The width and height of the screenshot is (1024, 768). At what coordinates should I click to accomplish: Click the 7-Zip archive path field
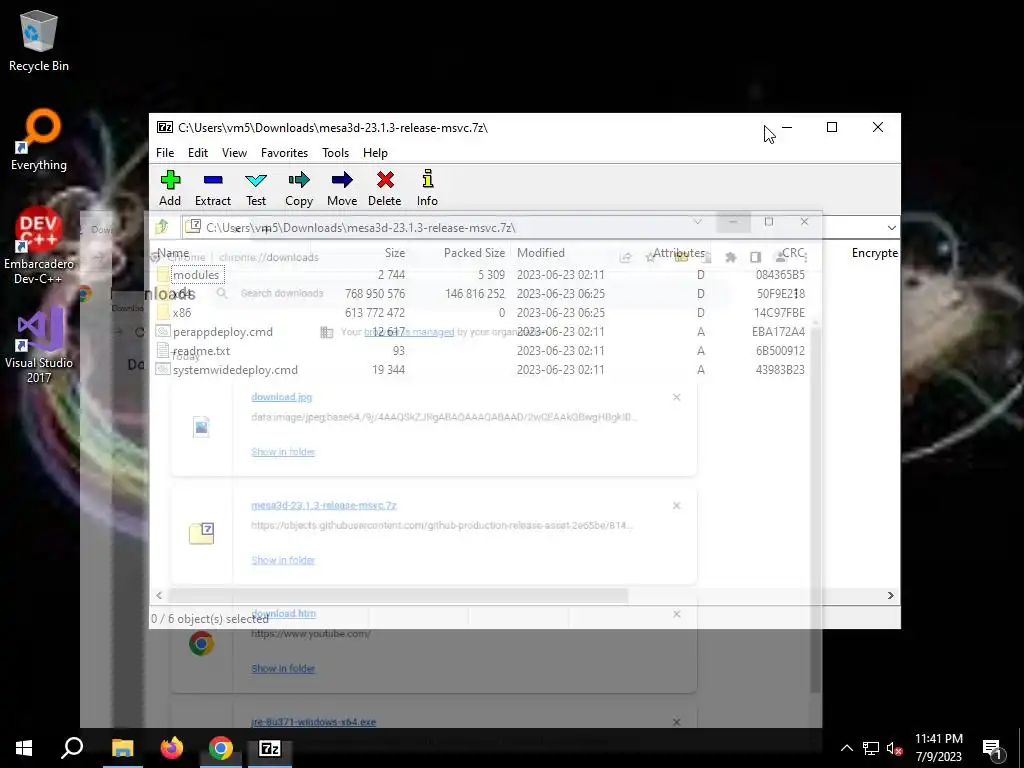(x=532, y=227)
